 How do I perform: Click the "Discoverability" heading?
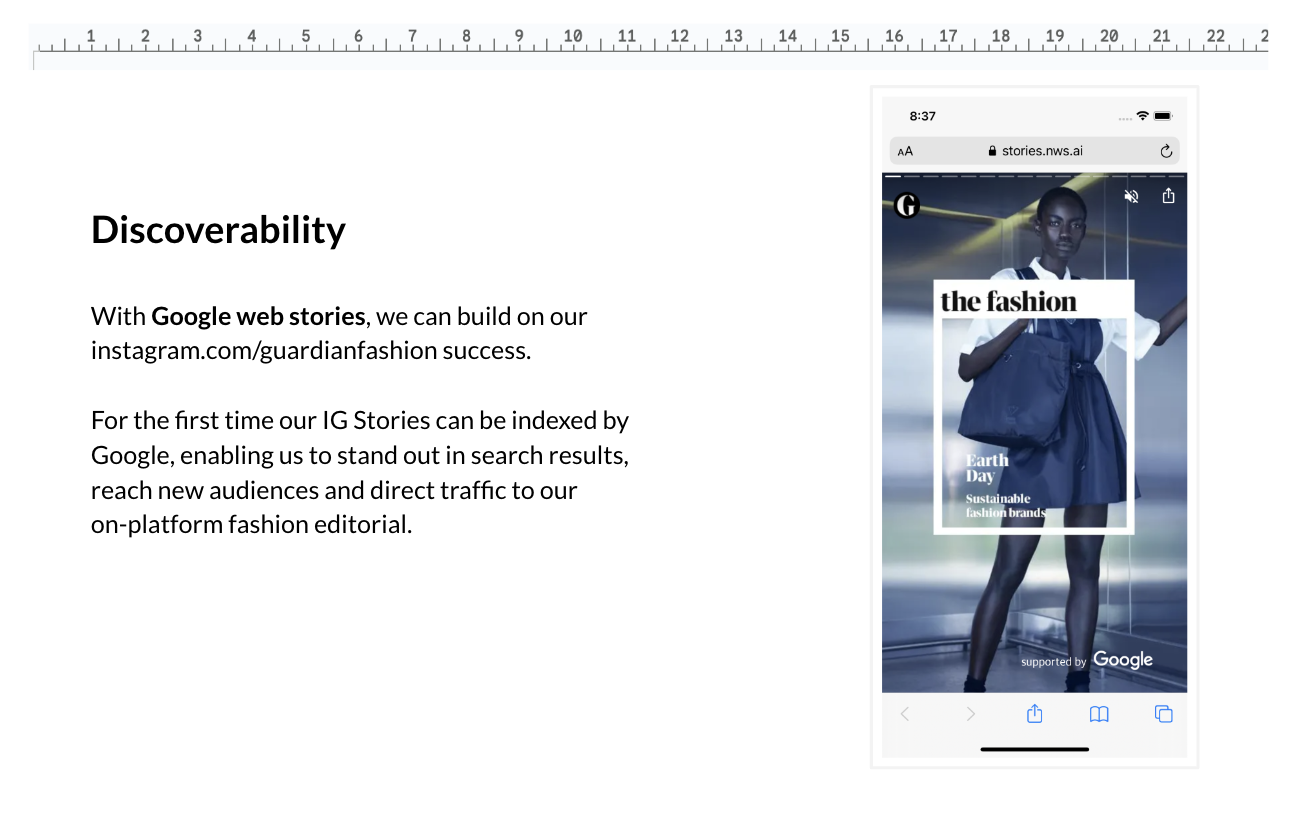point(218,230)
